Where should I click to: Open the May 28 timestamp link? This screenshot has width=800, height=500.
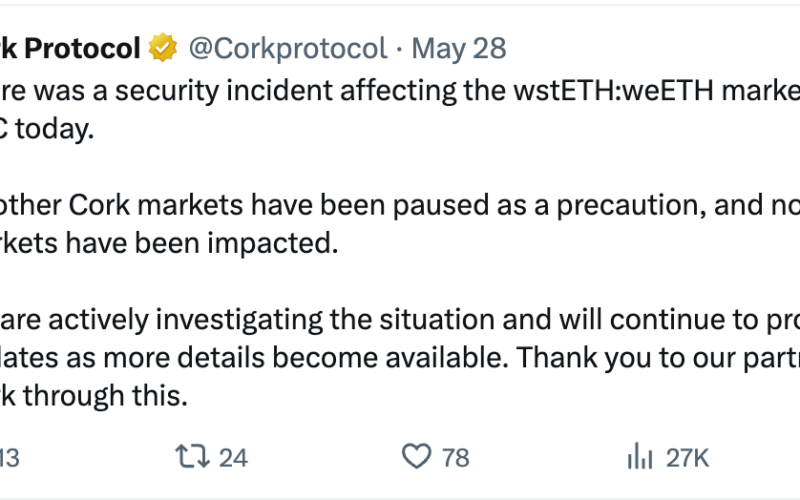point(459,48)
